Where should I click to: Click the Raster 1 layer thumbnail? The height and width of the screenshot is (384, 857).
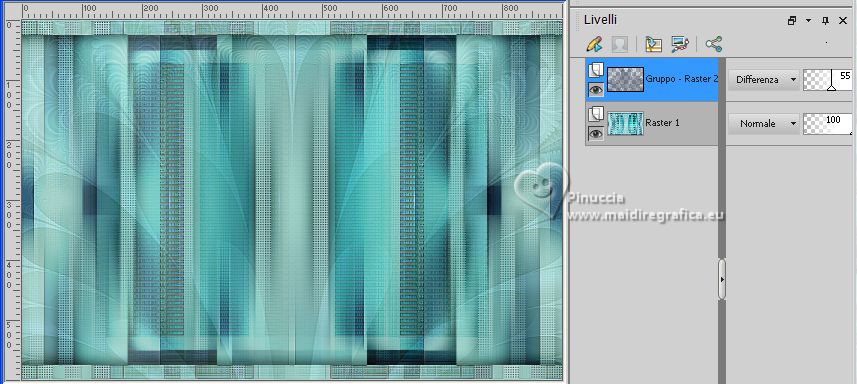[625, 123]
